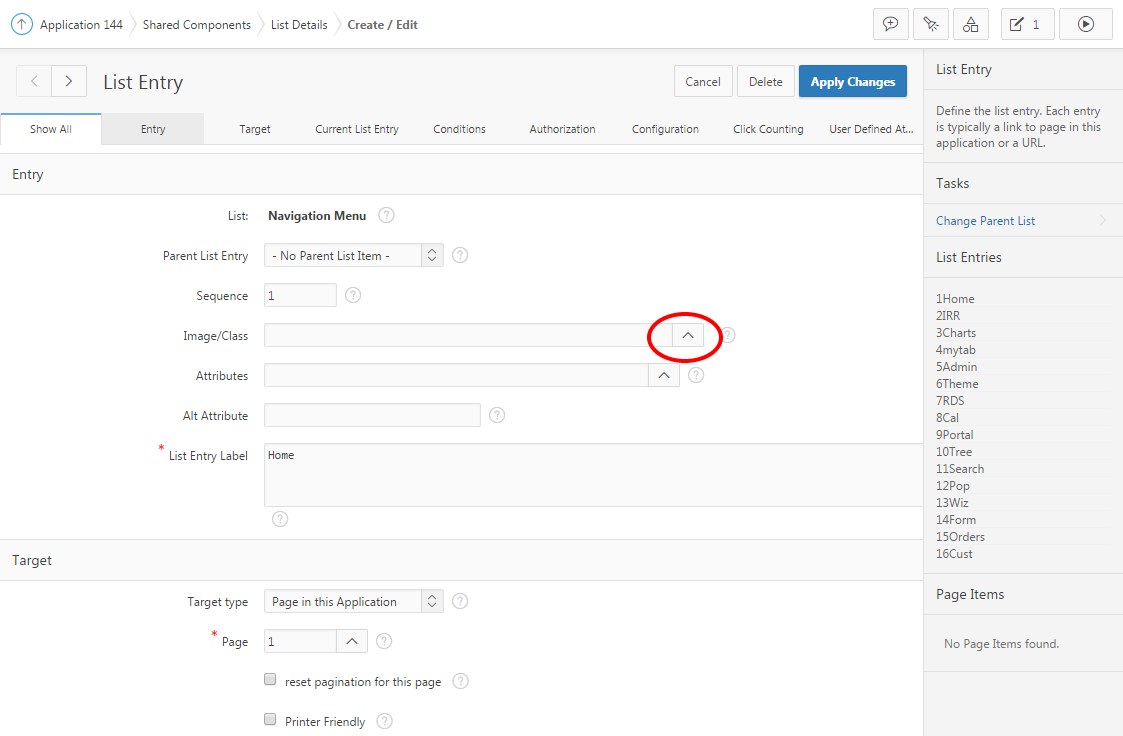Run the page with play icon
The width and height of the screenshot is (1123, 736).
(1086, 24)
